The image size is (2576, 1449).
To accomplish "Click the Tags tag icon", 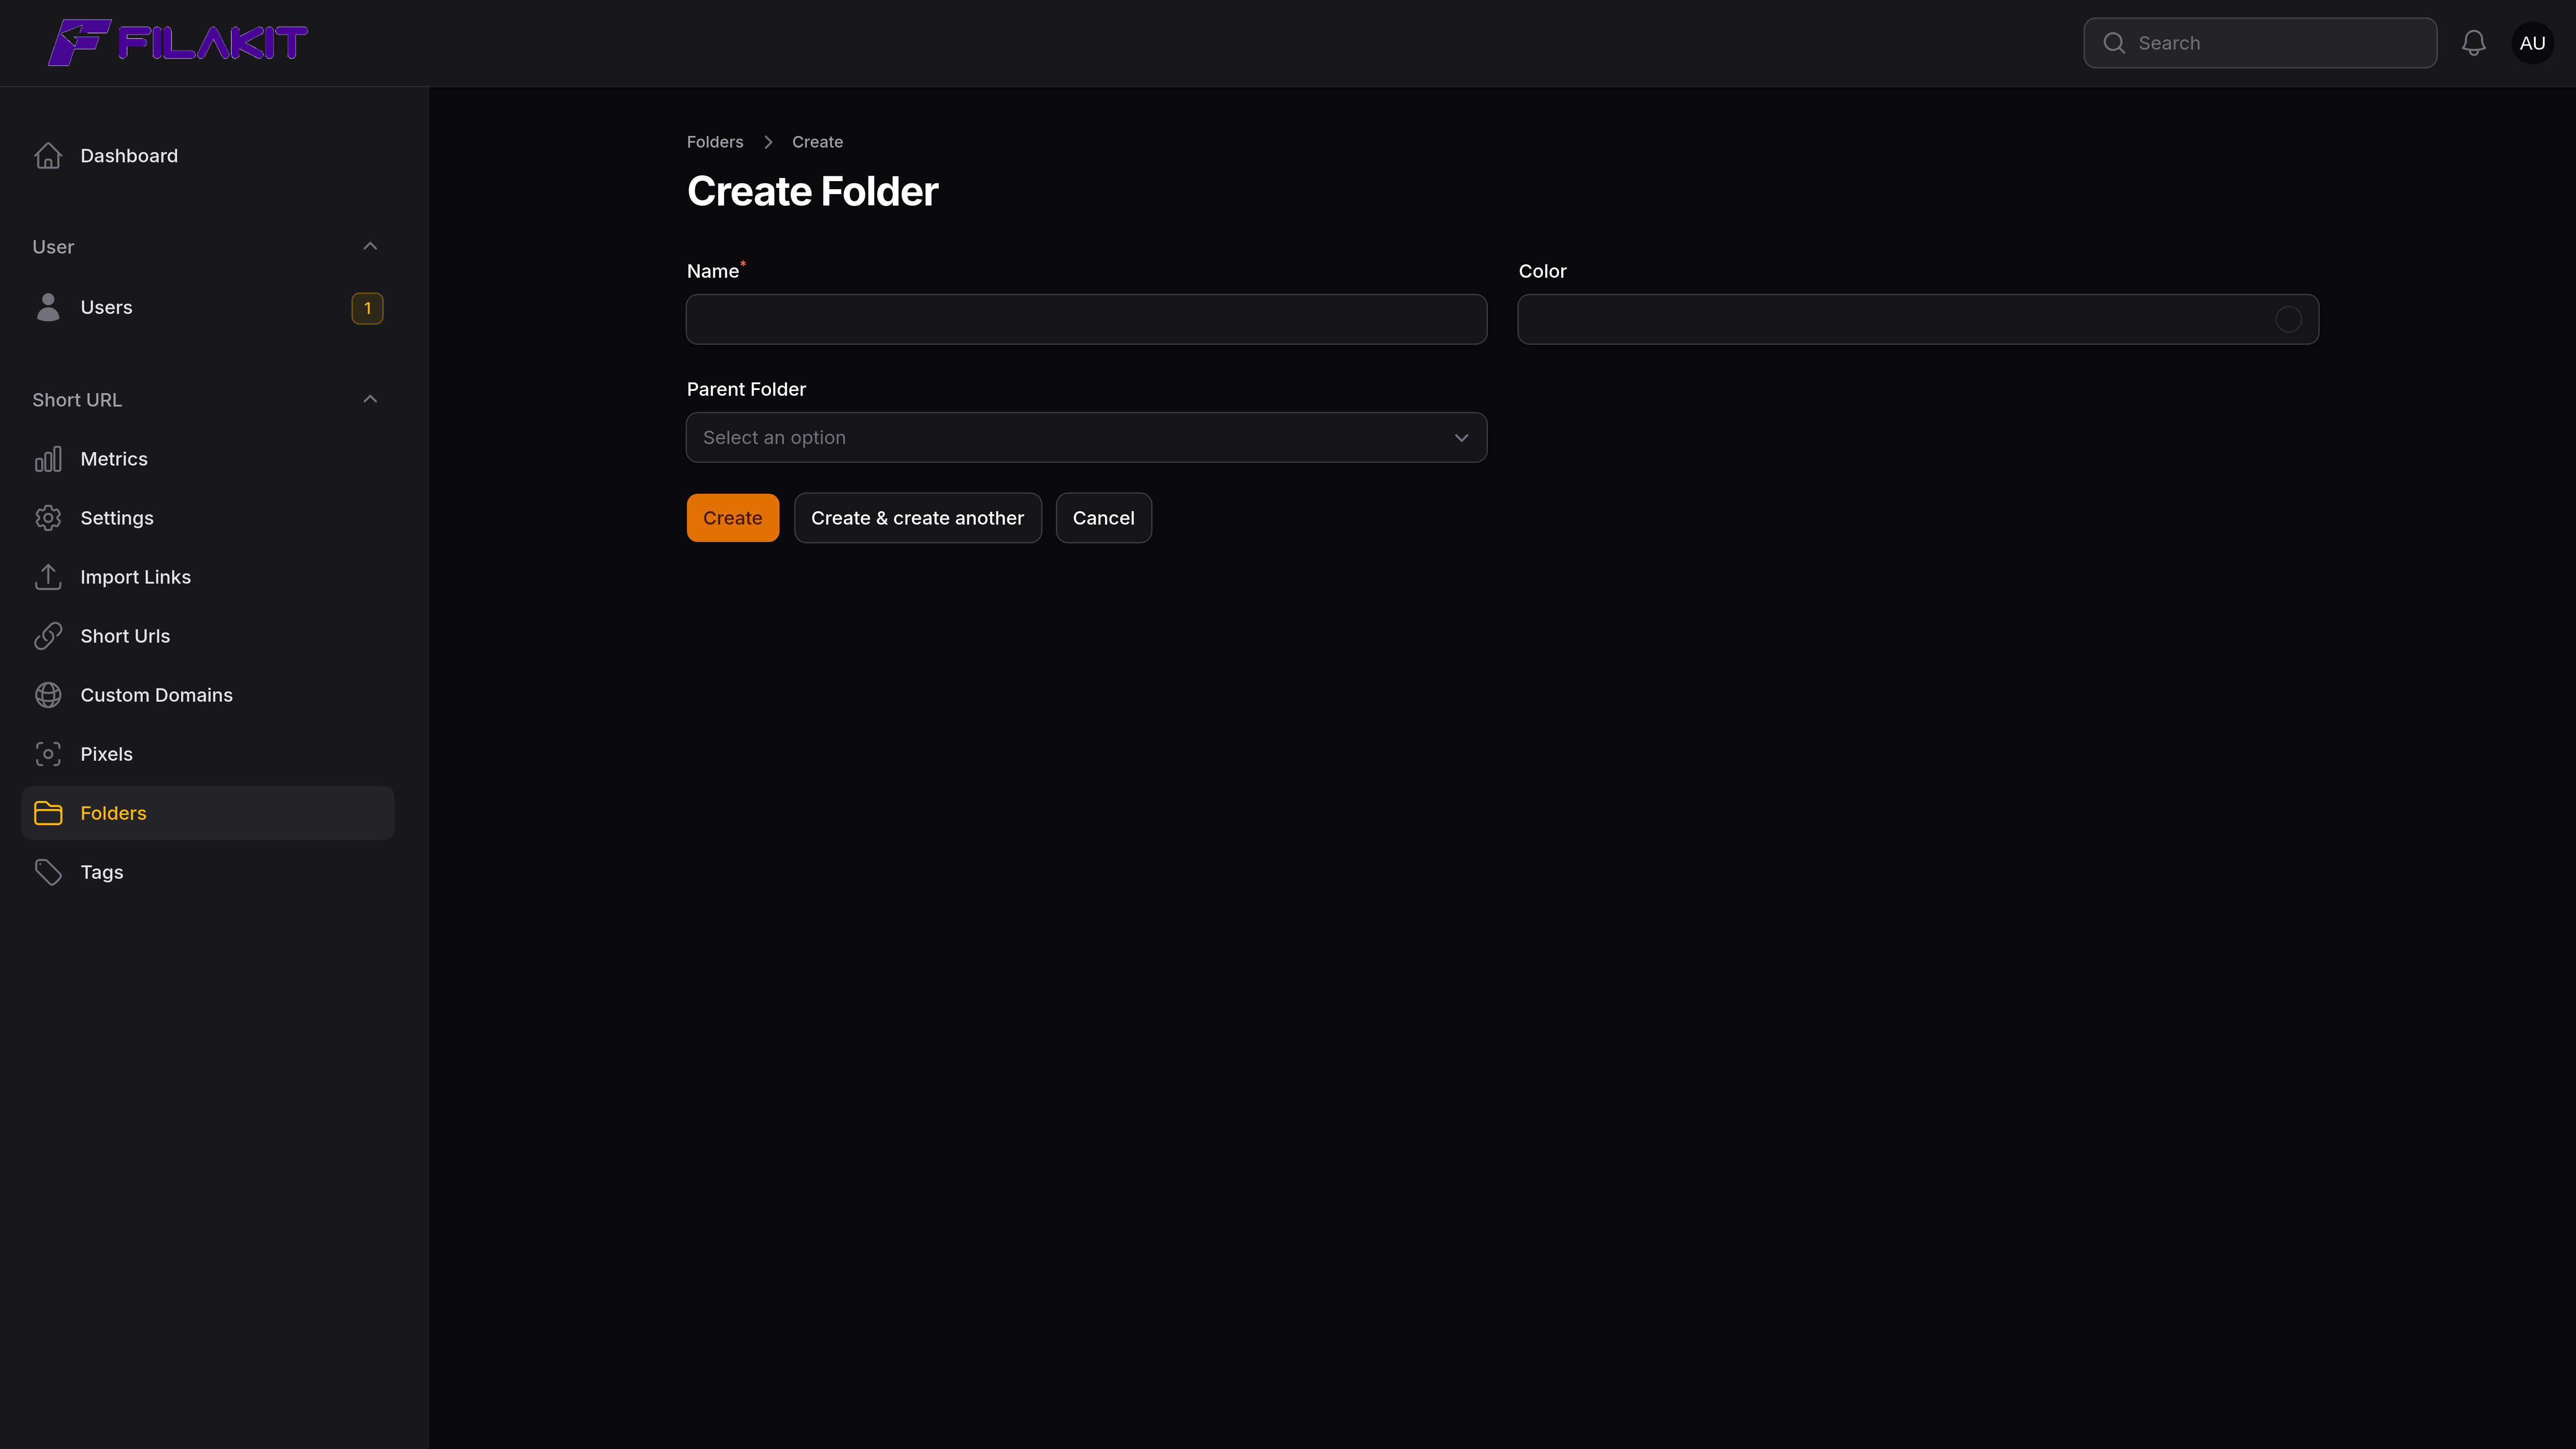I will [48, 872].
